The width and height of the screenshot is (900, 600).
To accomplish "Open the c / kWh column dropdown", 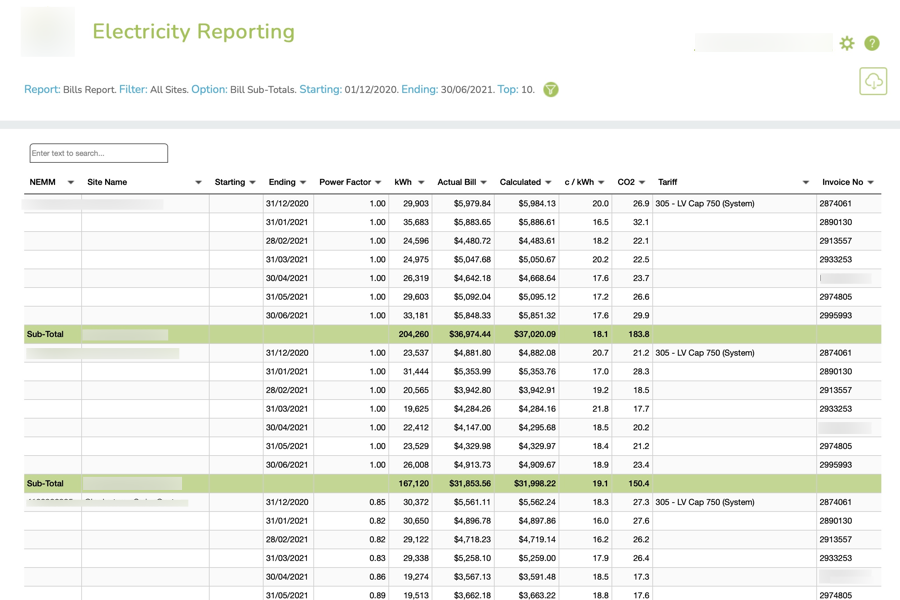I will [601, 183].
